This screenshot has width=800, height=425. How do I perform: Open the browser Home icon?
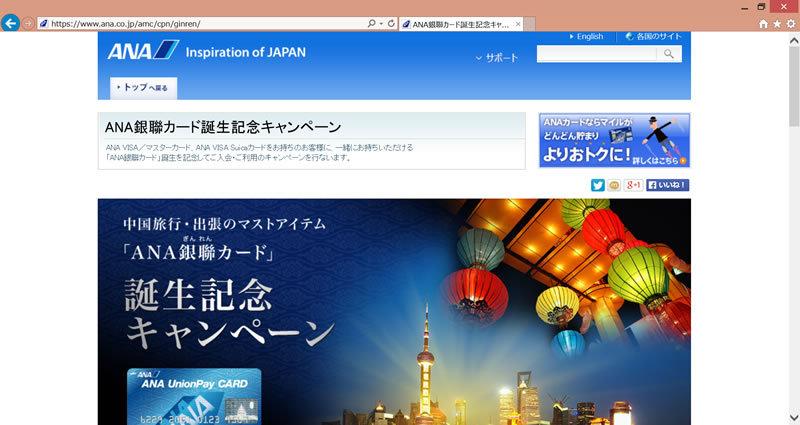pos(763,23)
